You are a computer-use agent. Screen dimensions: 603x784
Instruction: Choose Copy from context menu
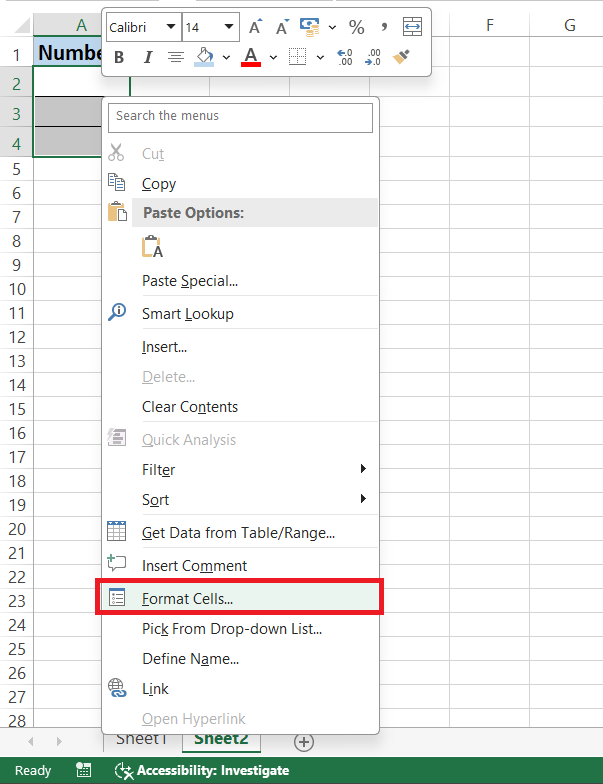pyautogui.click(x=240, y=183)
